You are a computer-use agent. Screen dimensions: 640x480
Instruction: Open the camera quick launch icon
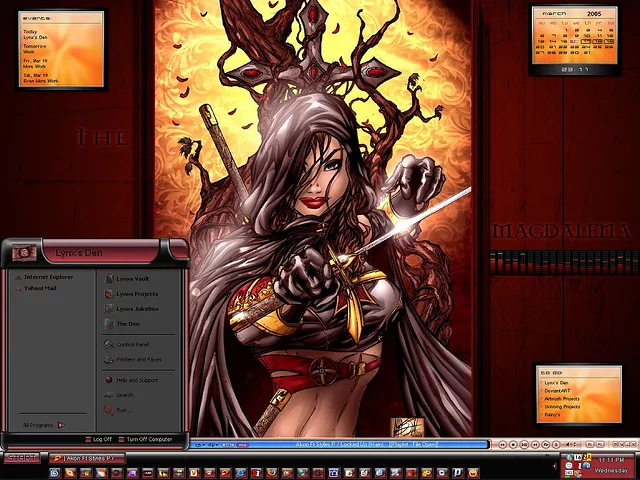point(334,473)
